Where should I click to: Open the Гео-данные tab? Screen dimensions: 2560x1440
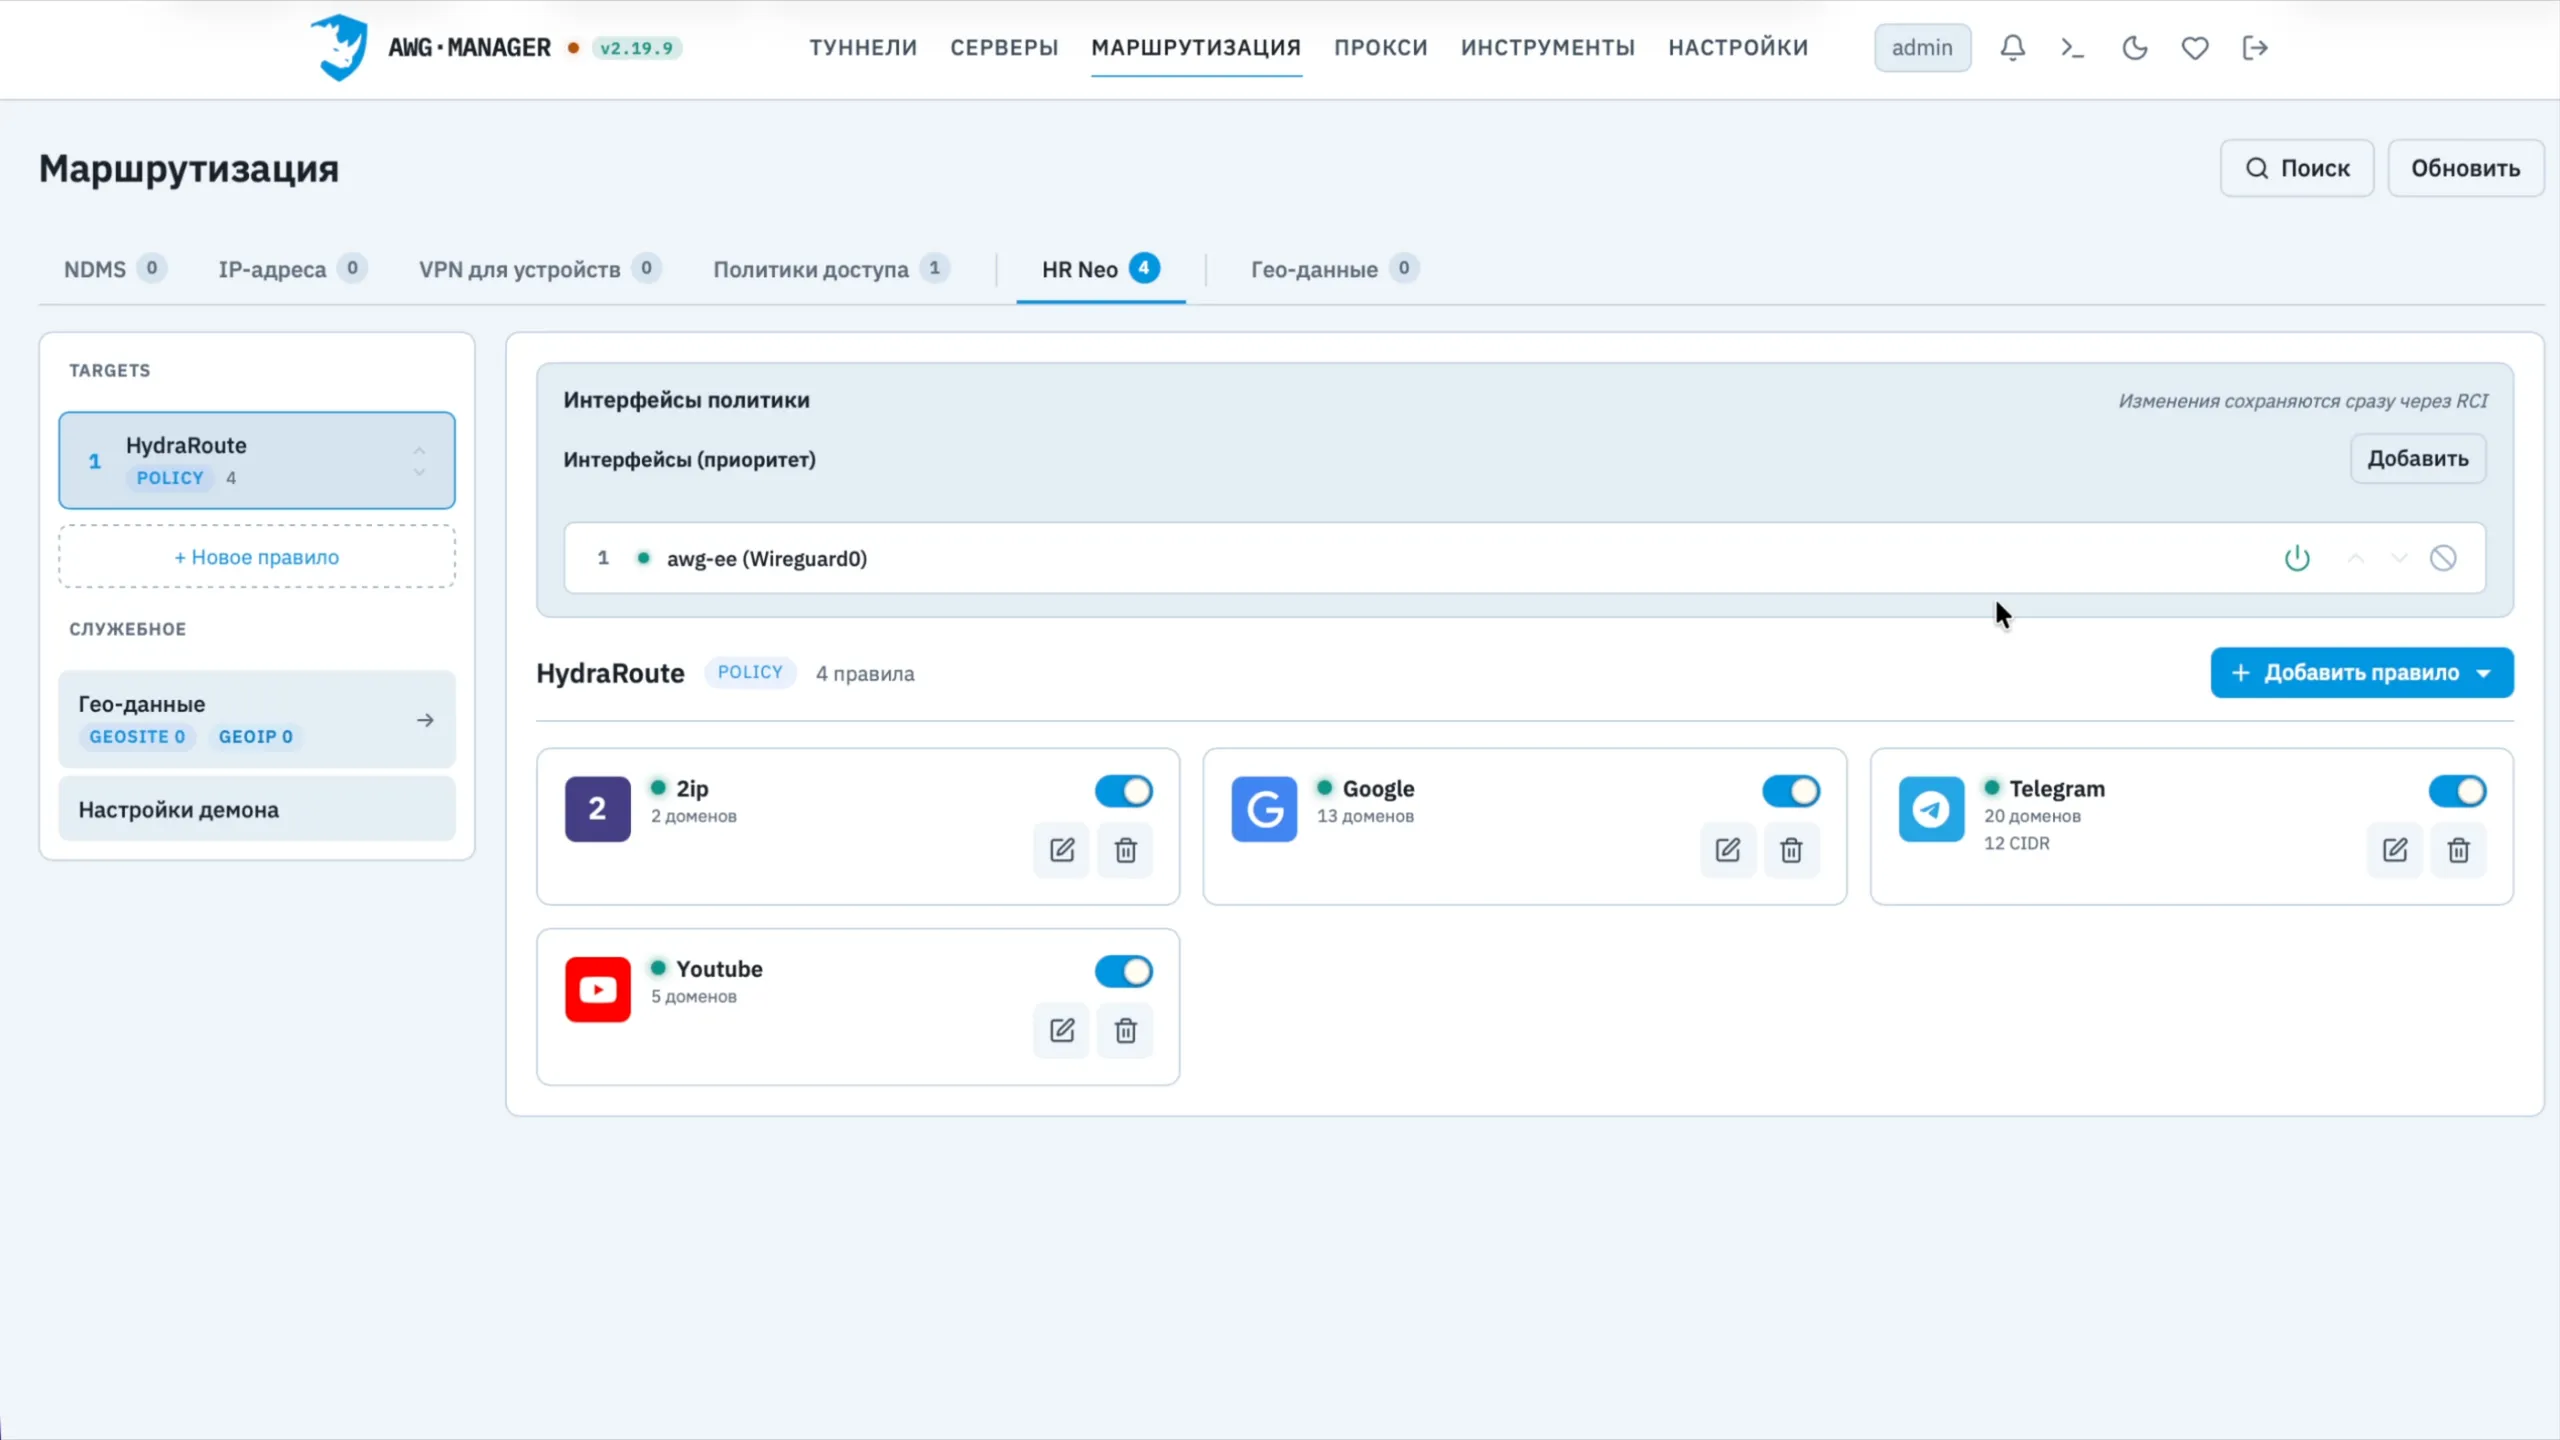(1333, 269)
